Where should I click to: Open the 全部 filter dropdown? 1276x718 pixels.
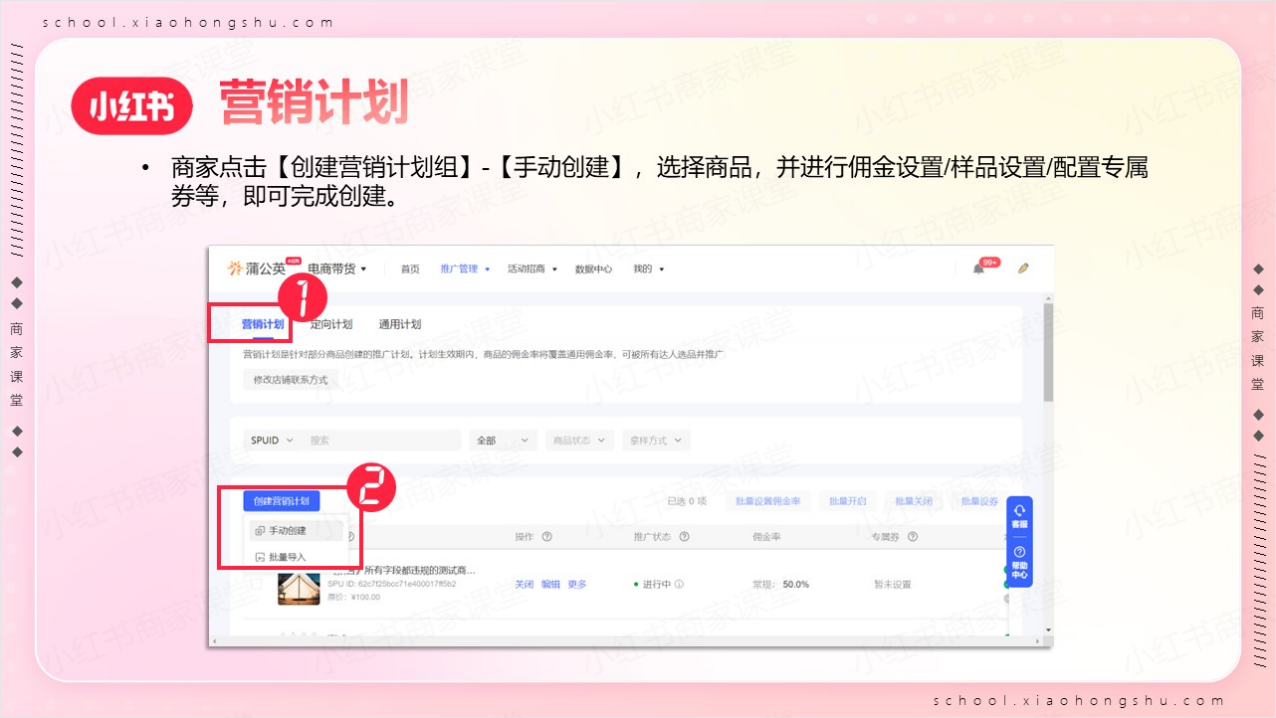[503, 440]
